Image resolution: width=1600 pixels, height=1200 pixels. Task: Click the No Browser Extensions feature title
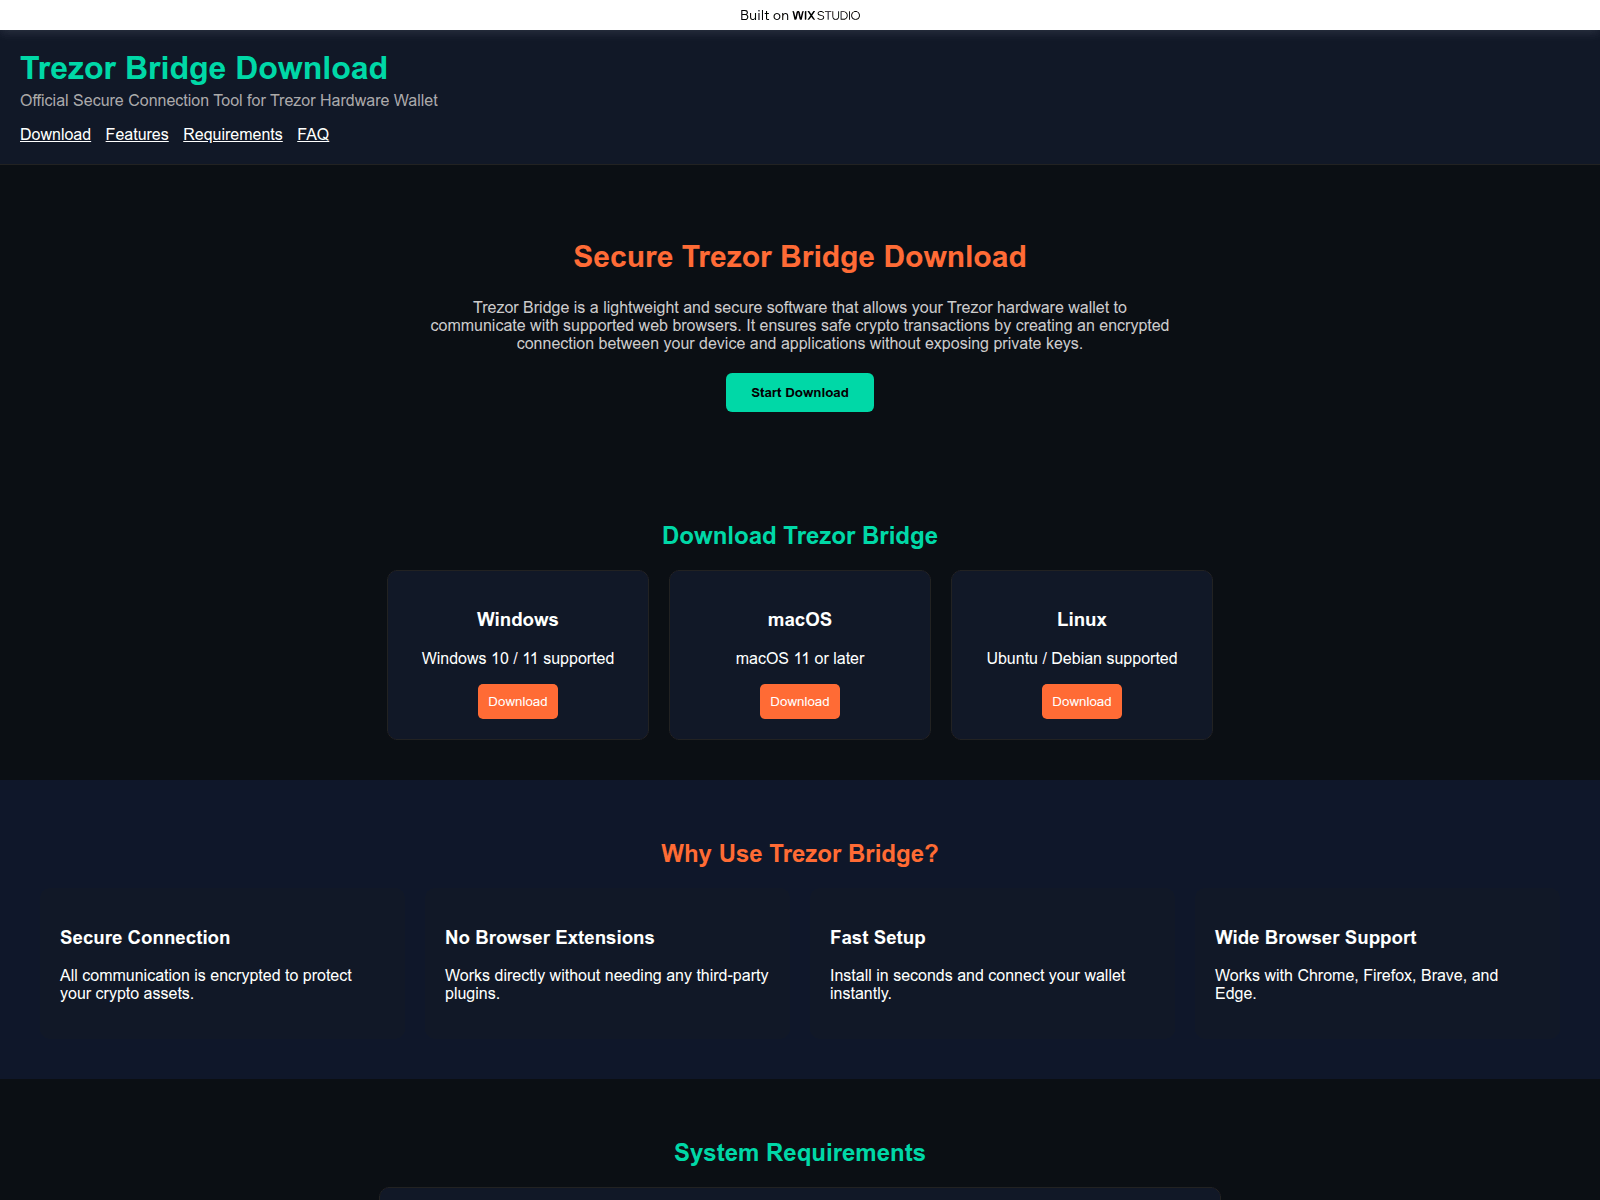coord(549,937)
